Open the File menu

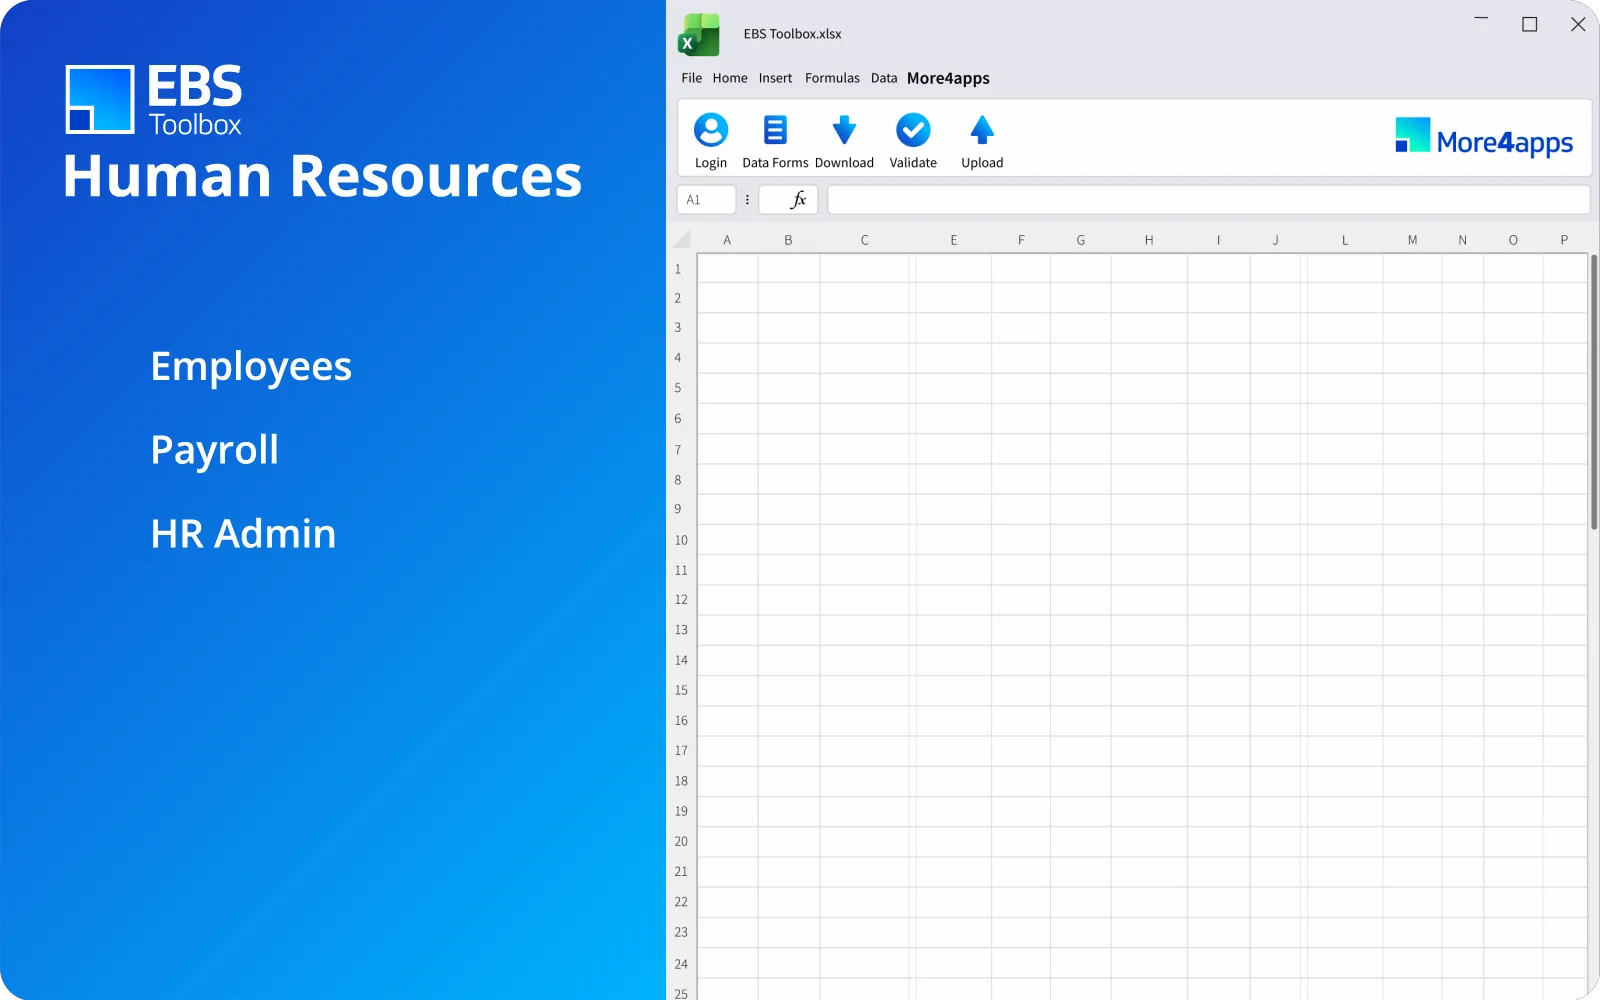[x=692, y=78]
